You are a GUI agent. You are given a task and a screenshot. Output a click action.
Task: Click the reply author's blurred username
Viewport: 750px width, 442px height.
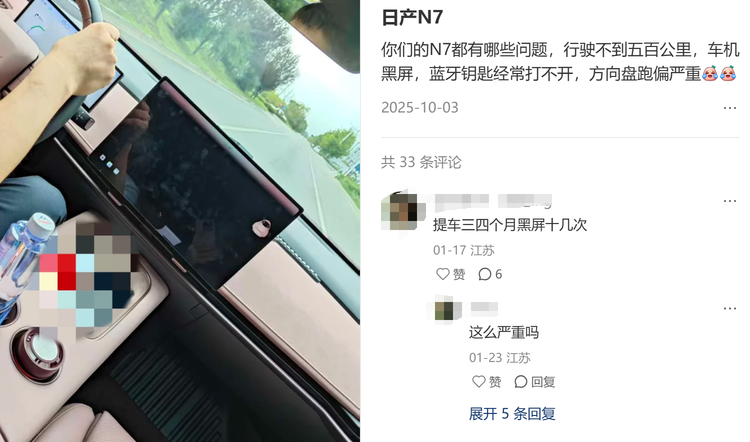click(x=484, y=309)
